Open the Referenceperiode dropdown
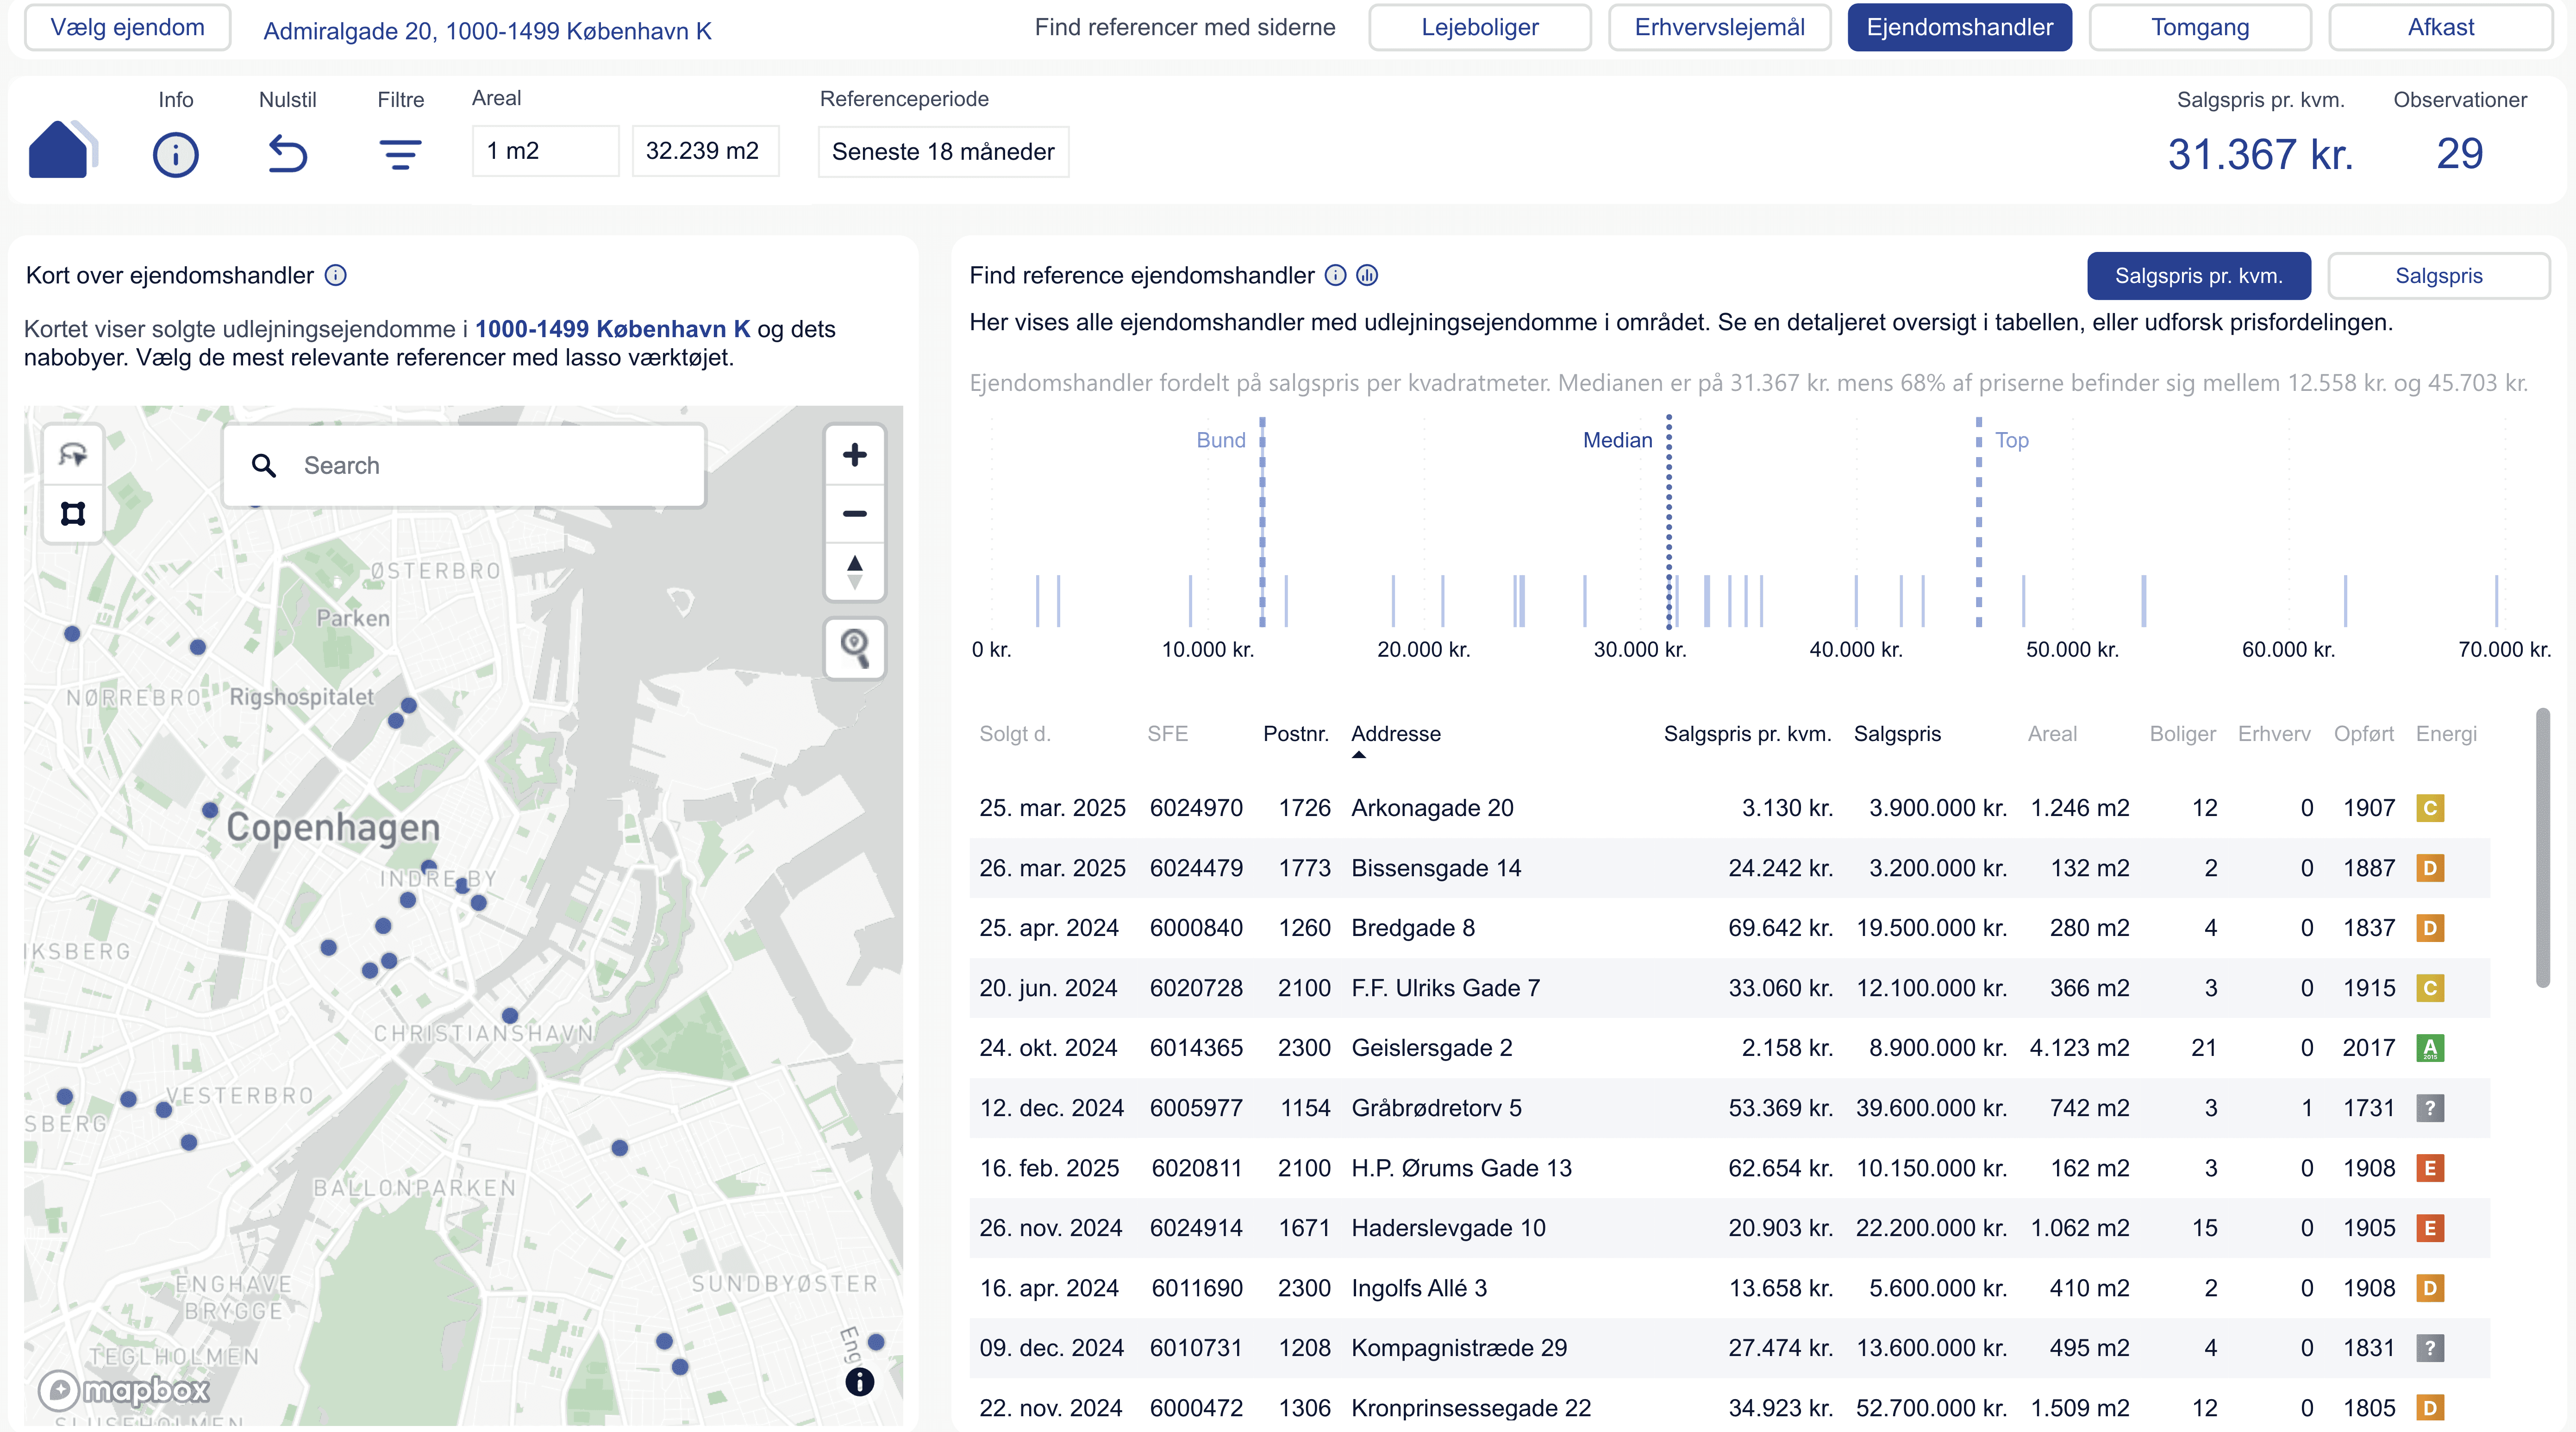 (x=943, y=152)
